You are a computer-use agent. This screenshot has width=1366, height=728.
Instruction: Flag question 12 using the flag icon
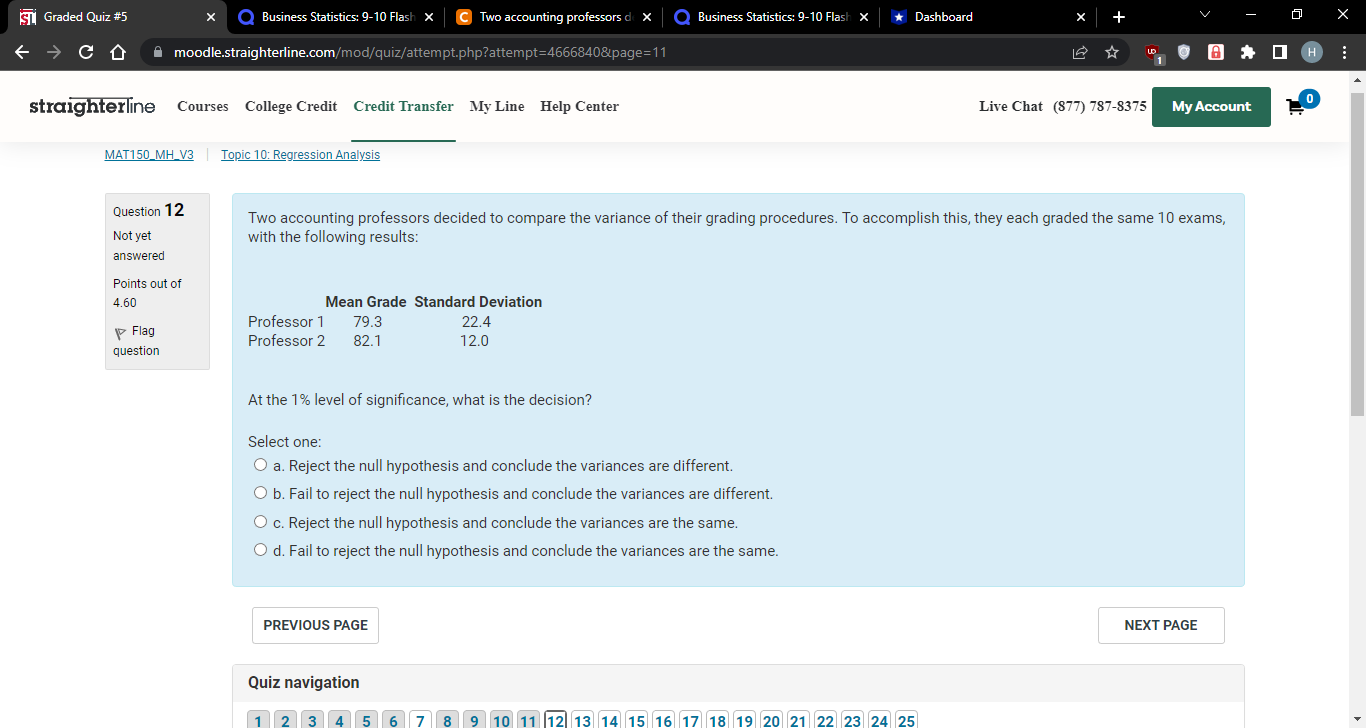[120, 332]
